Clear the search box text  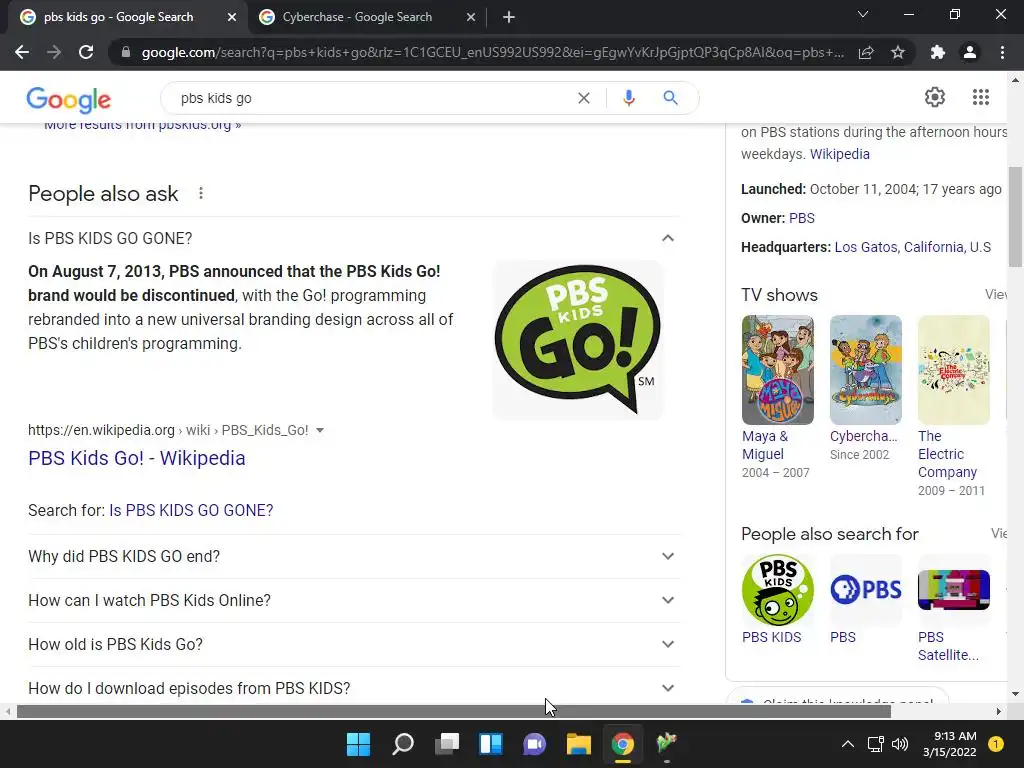[x=584, y=98]
